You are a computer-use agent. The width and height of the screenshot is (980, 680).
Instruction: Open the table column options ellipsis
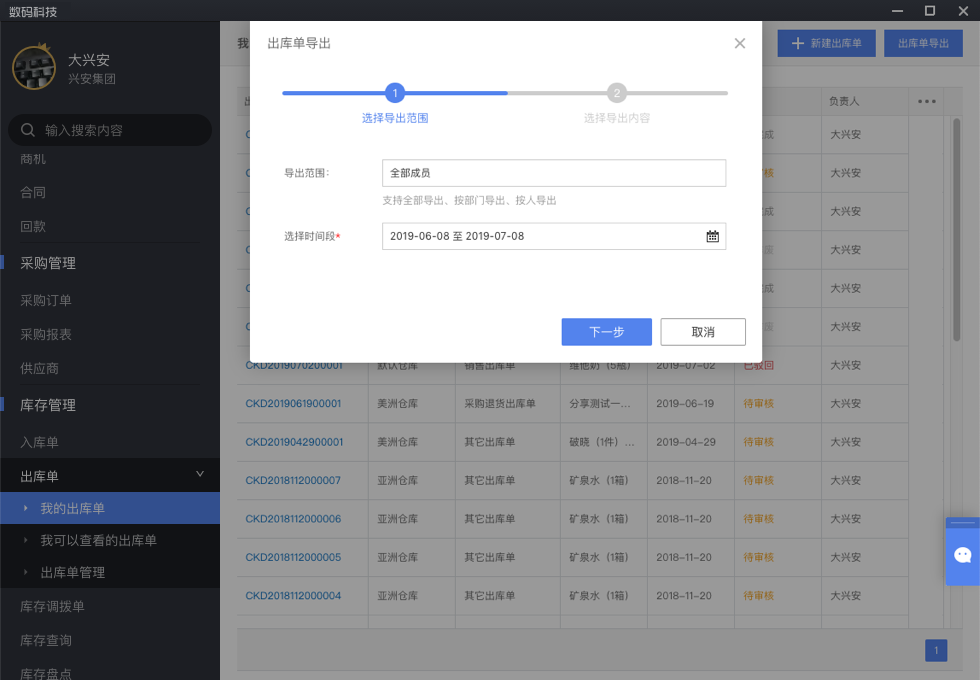926,101
